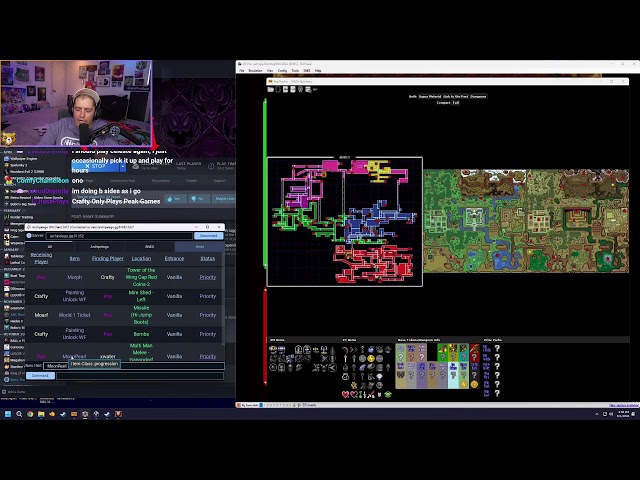Click the question mark in red dungeon cell
This screenshot has height=480, width=640.
pos(474,357)
